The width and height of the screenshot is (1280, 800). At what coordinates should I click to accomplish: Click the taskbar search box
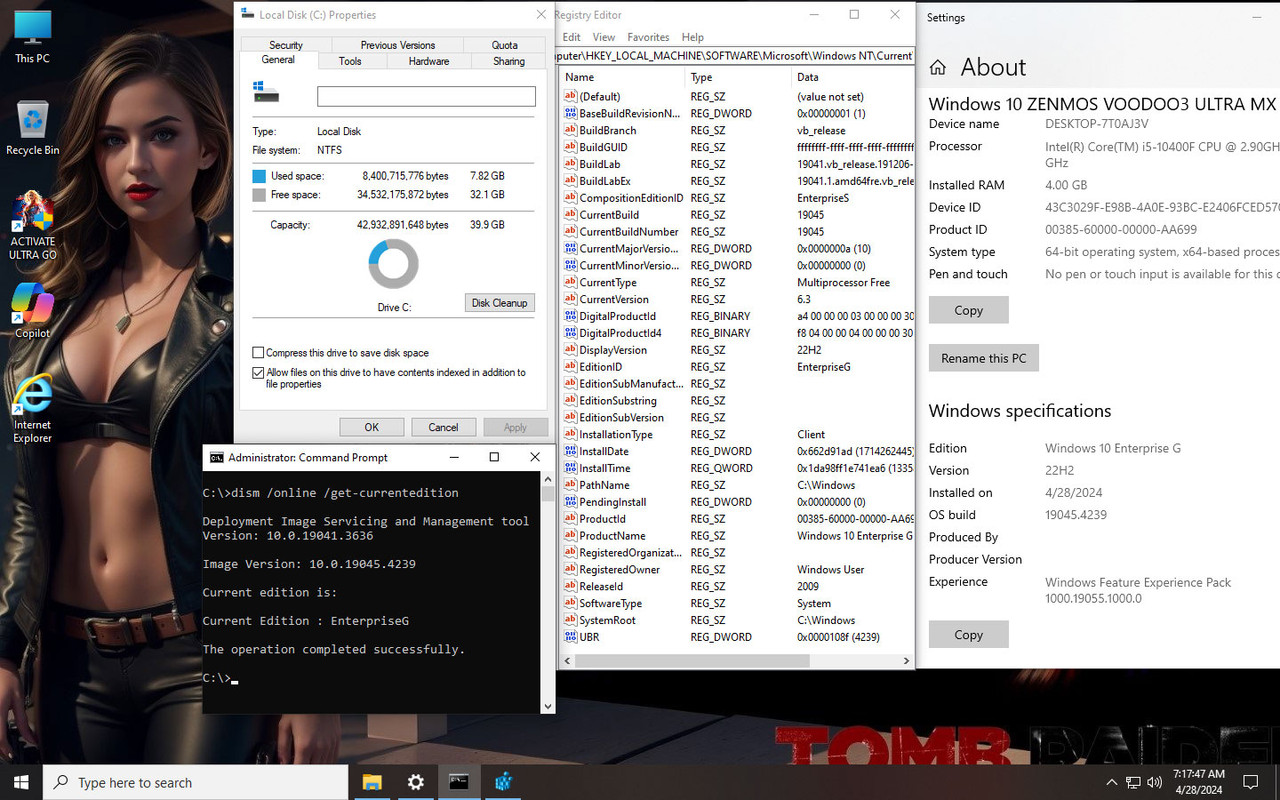(196, 782)
